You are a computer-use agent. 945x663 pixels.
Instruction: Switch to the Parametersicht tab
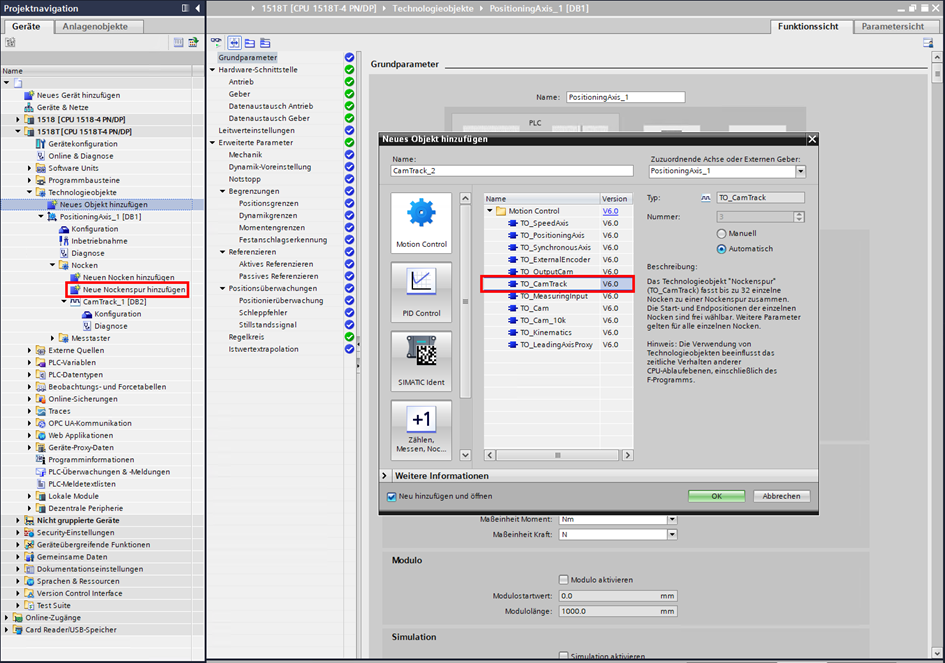(x=892, y=26)
